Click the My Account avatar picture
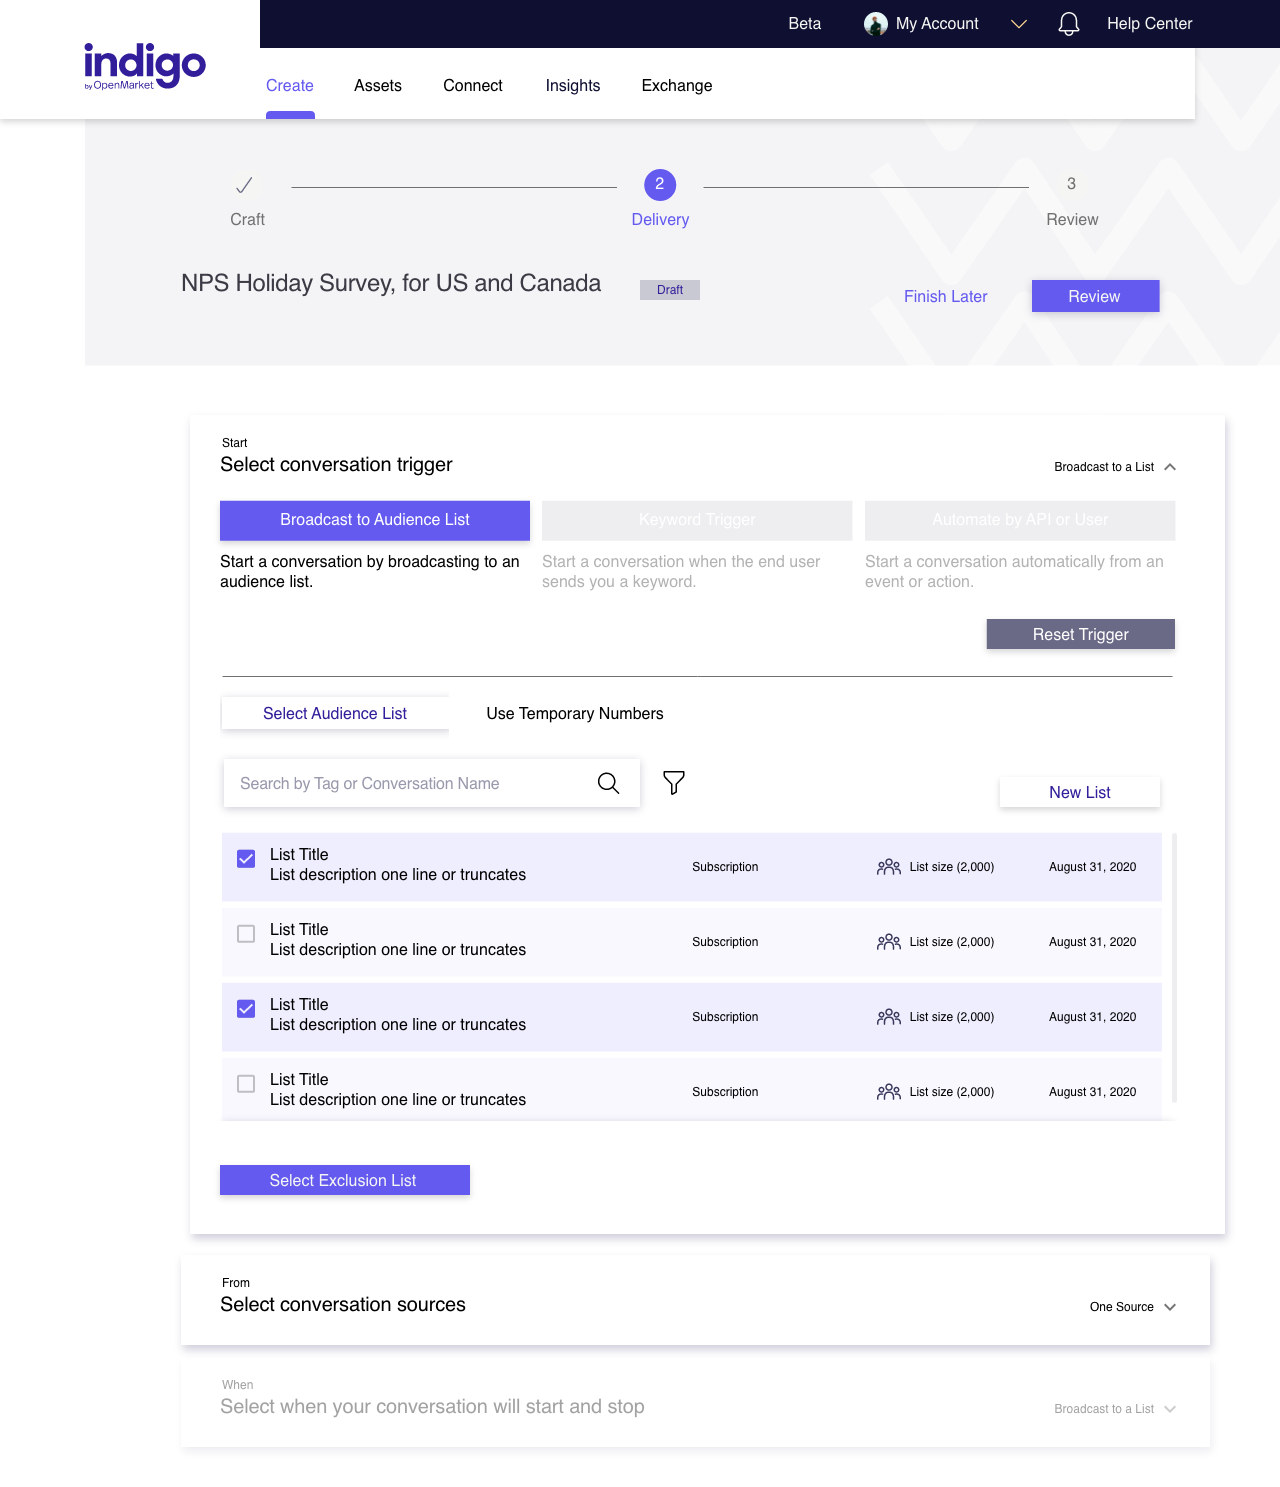This screenshot has width=1280, height=1487. point(876,24)
